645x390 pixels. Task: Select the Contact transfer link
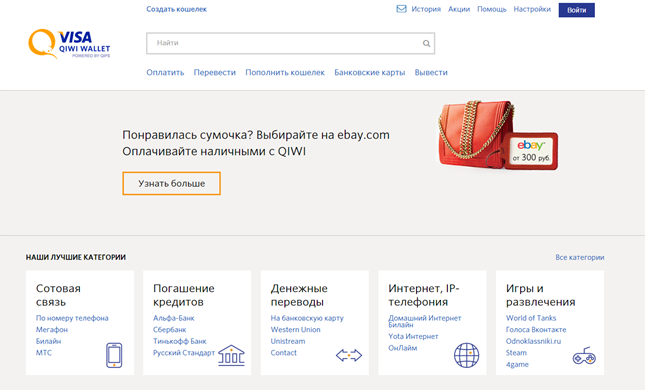click(283, 353)
